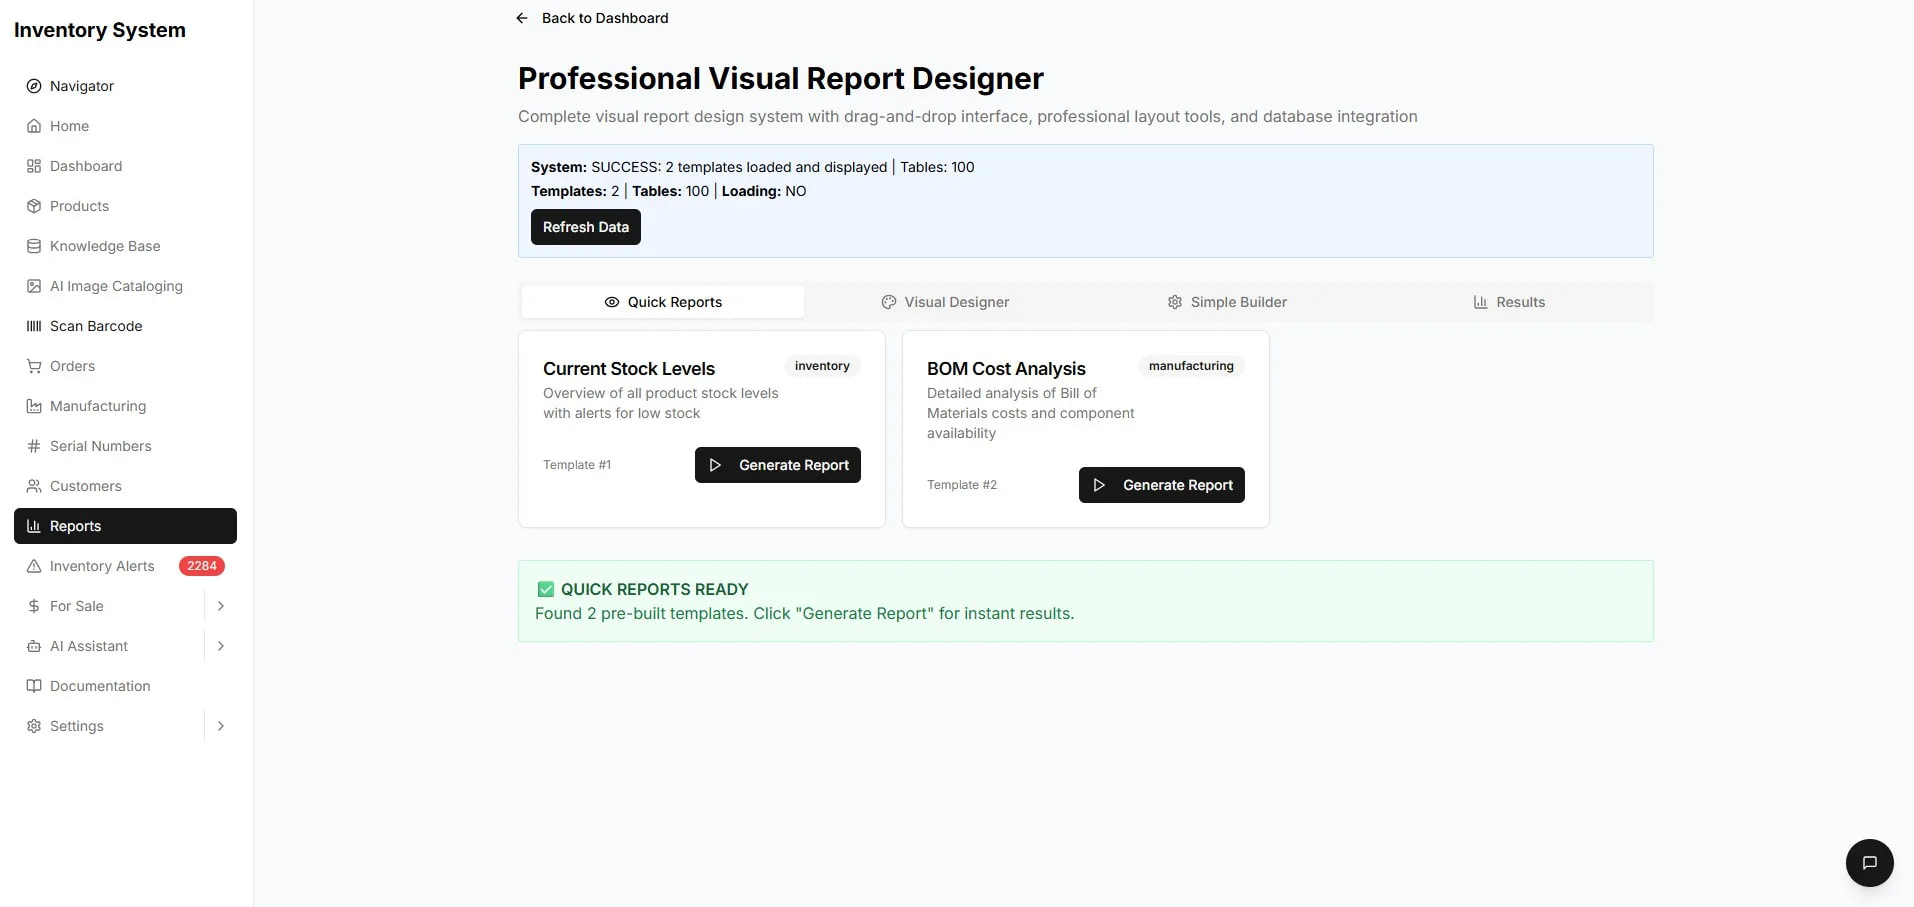Click the Knowledge Base database icon

(x=34, y=246)
